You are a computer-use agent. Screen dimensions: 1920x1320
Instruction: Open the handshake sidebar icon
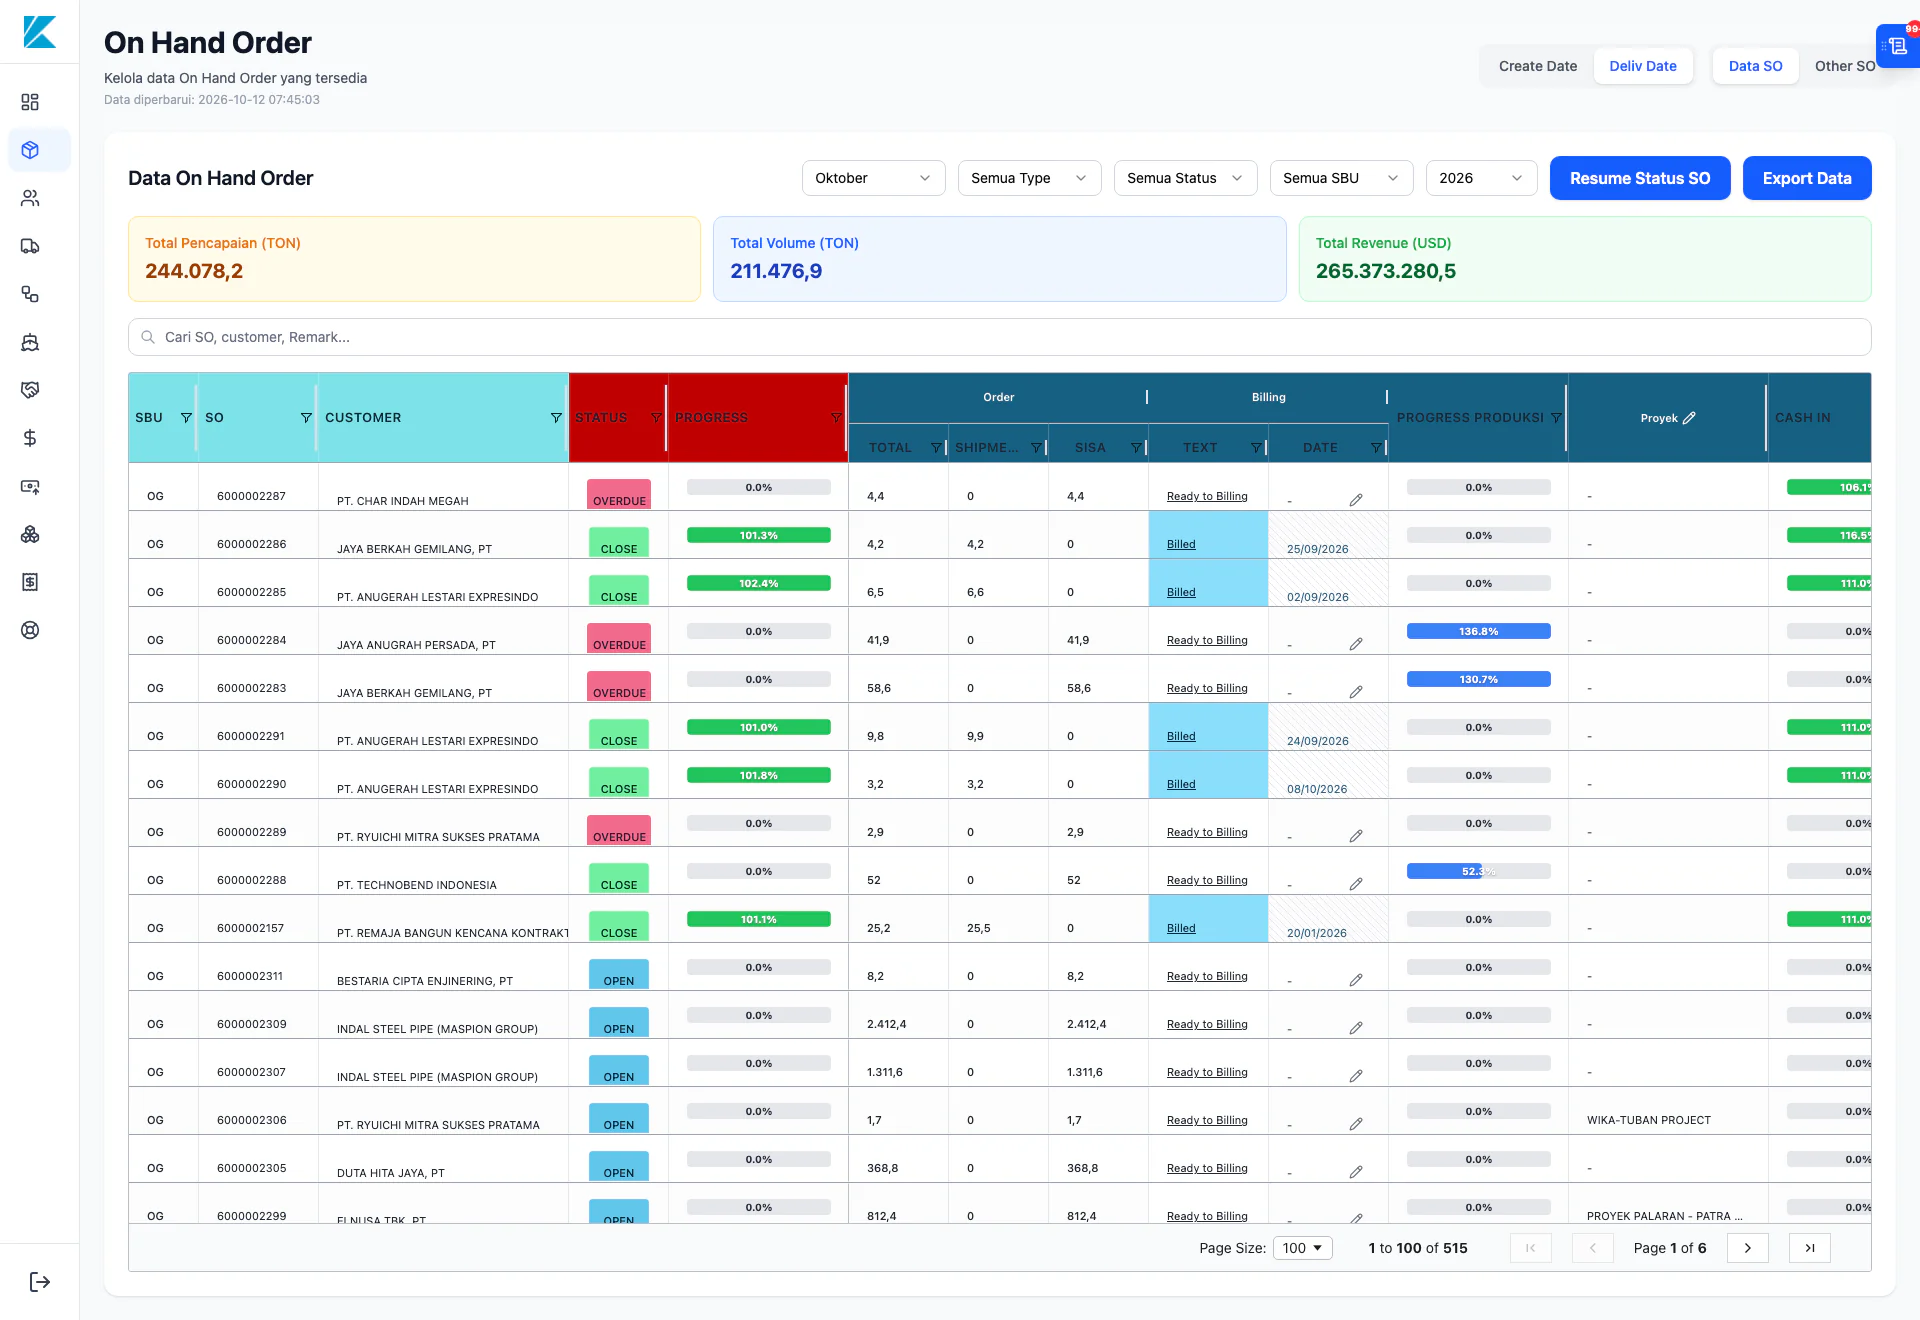pyautogui.click(x=30, y=390)
